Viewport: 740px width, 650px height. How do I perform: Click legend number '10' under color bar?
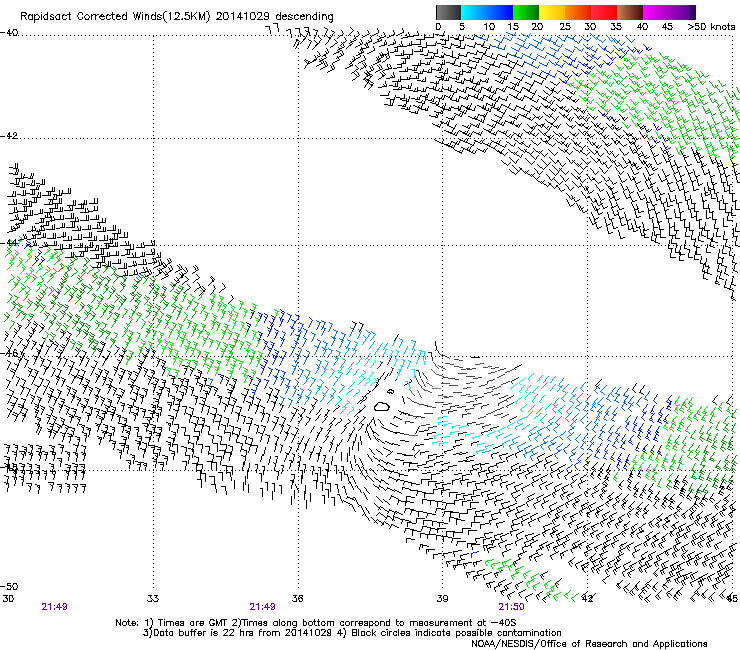point(489,26)
